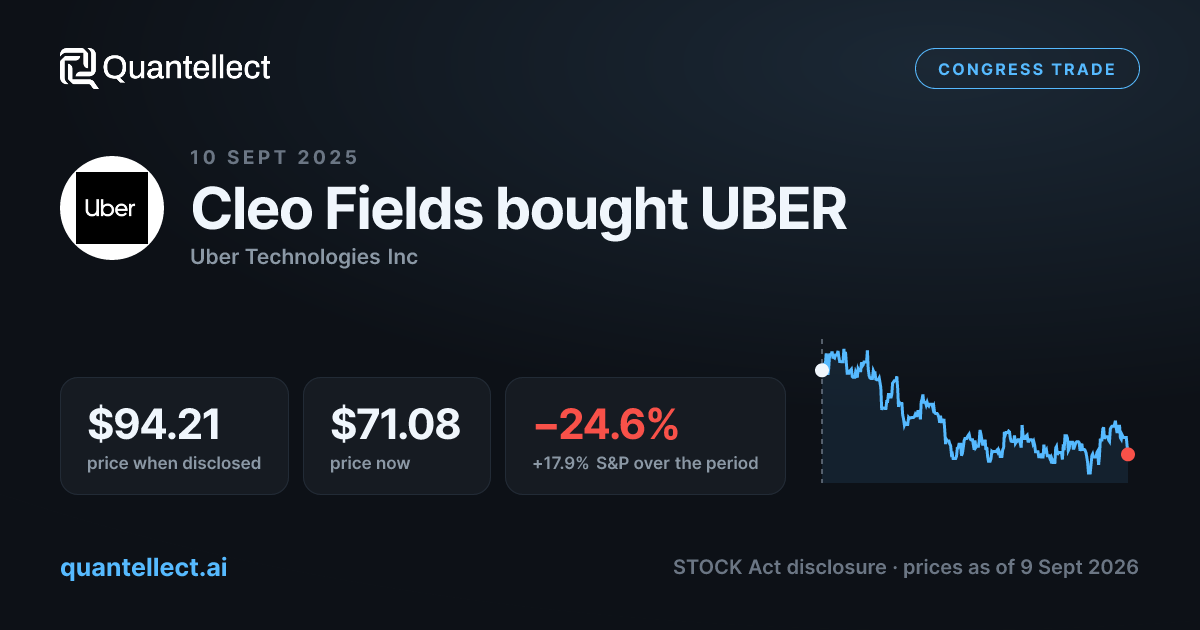
Task: Select the $94.21 disclosed price card
Action: pyautogui.click(x=174, y=435)
